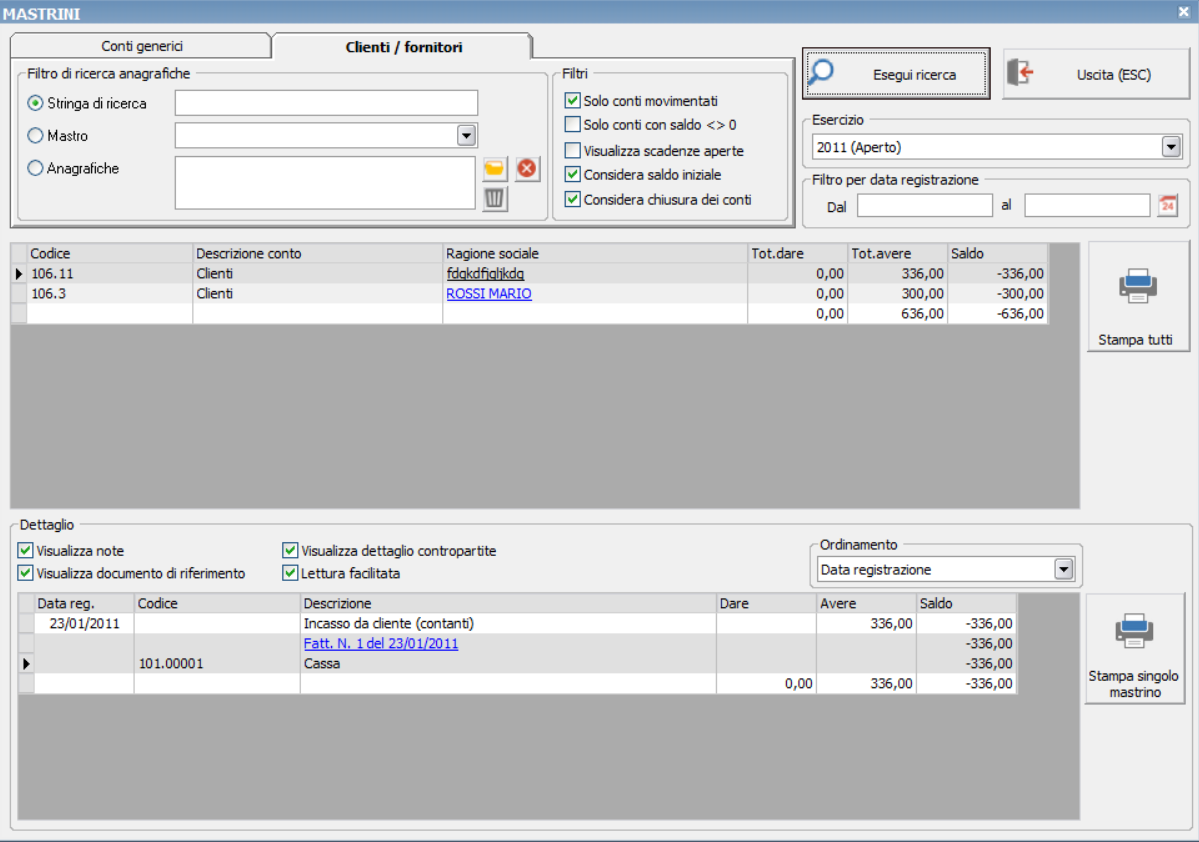The height and width of the screenshot is (842, 1199).
Task: Select the Mastro radio button
Action: click(x=36, y=136)
